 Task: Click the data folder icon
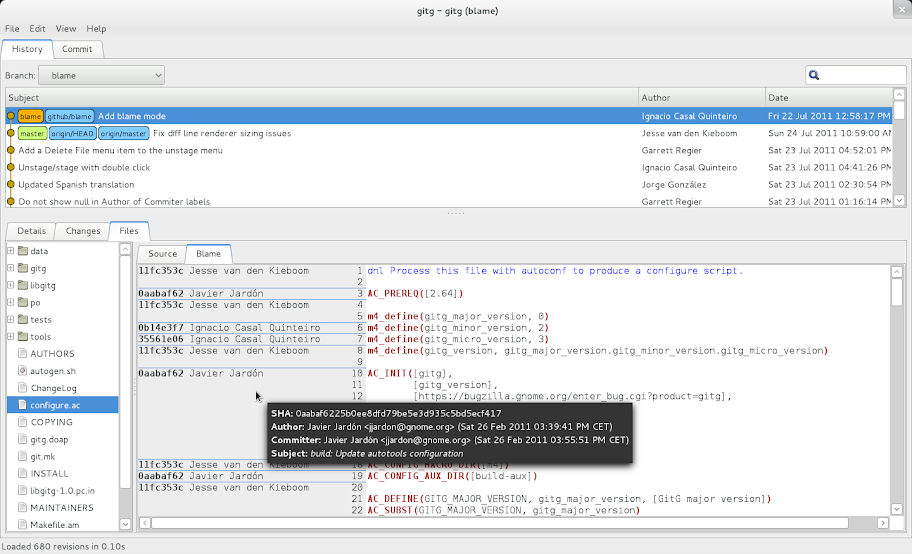23,251
